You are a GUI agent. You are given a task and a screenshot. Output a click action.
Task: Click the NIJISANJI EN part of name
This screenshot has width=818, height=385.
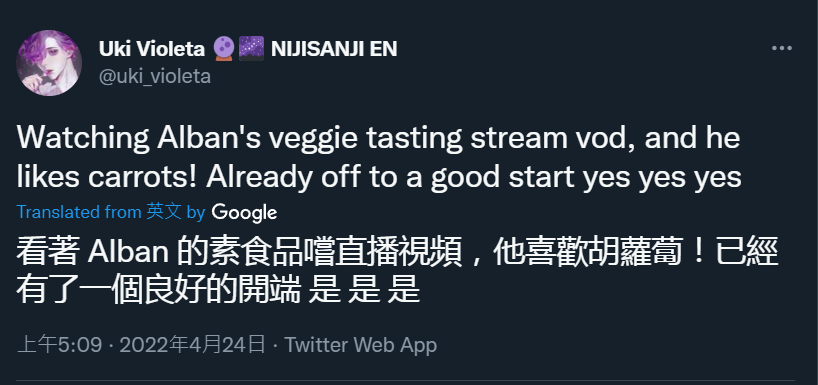[x=334, y=49]
